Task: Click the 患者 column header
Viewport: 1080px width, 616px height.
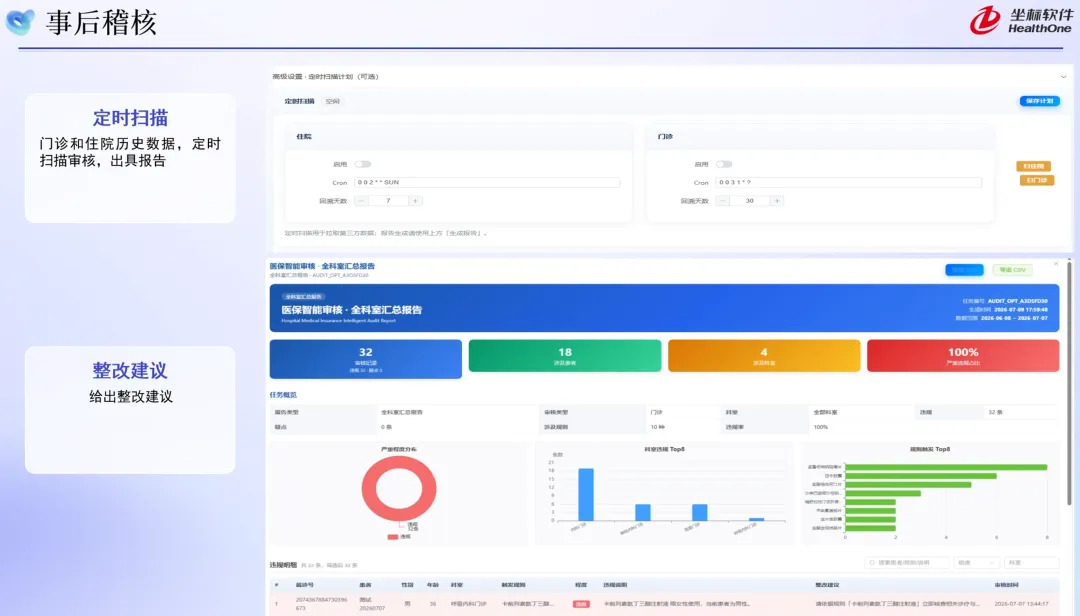Action: pos(365,585)
